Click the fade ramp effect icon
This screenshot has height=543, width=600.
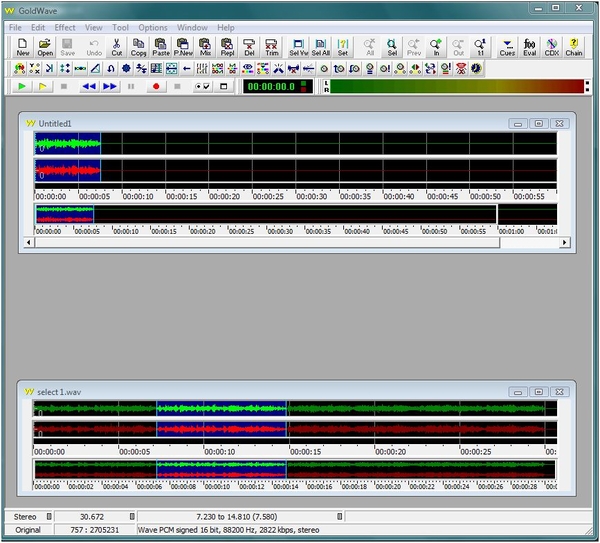[x=95, y=69]
